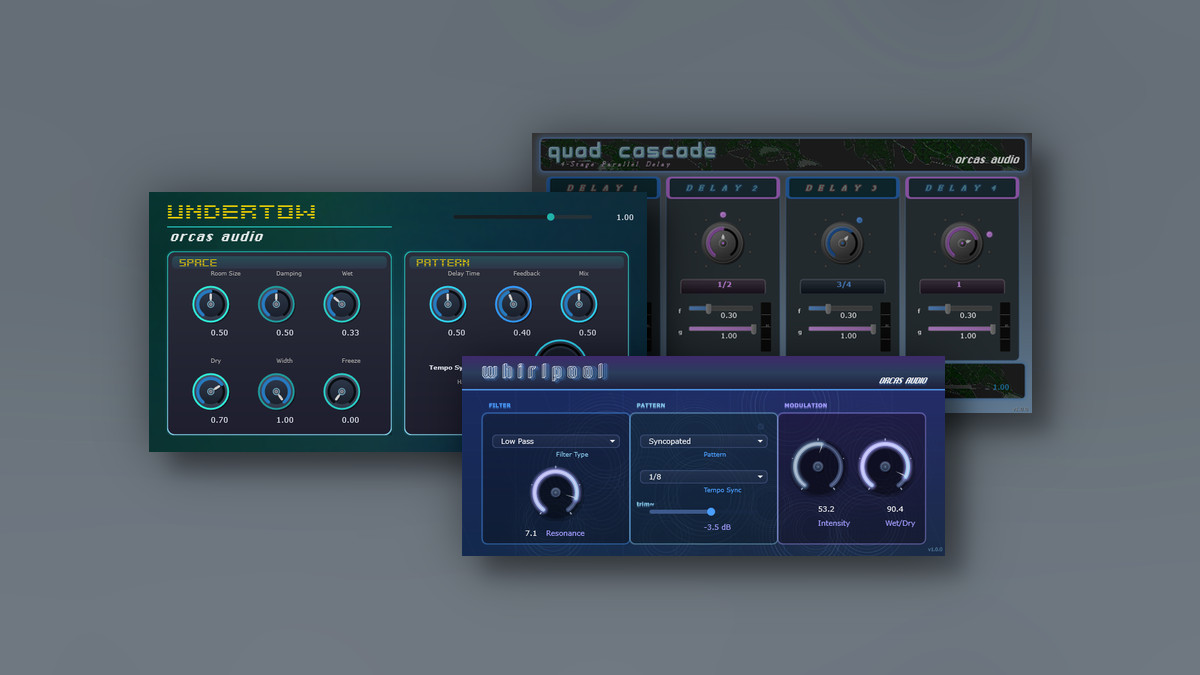This screenshot has width=1200, height=675.
Task: Open the 1/8 Tempo Sync dropdown
Action: tap(703, 477)
